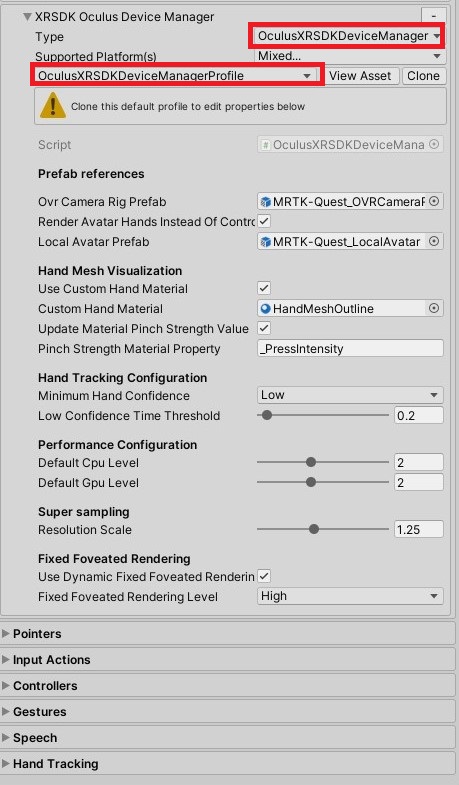Toggle Render Avatar Hands Instead Of Controllers checkbox
459x785 pixels.
click(264, 221)
